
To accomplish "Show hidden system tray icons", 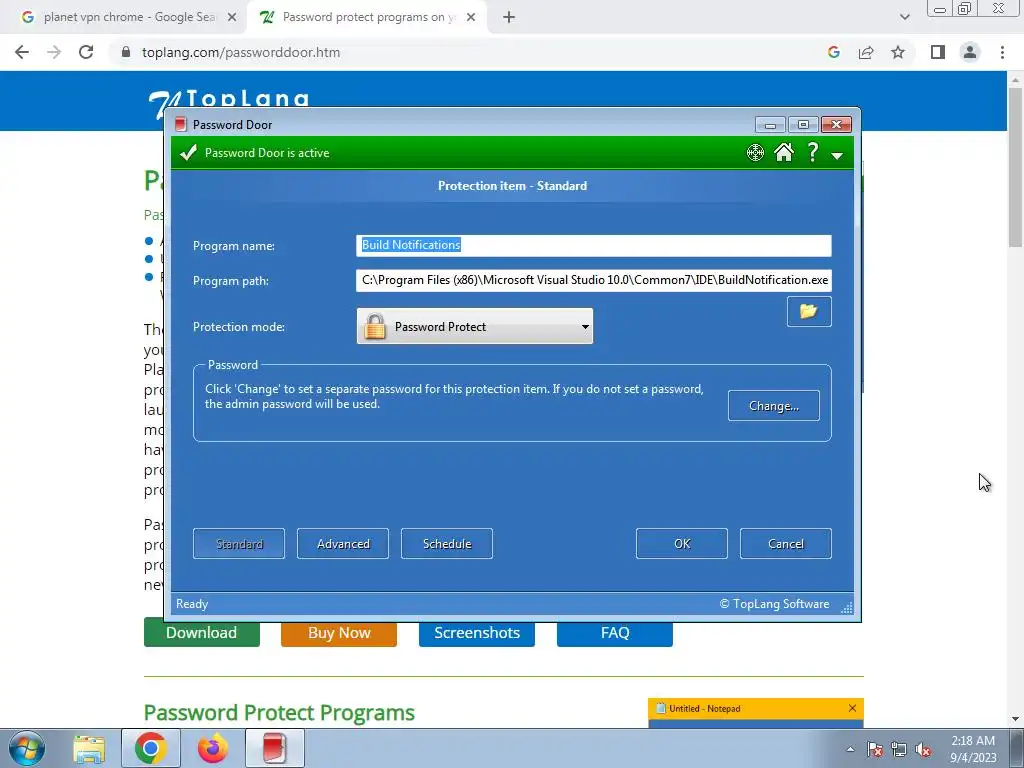I will pyautogui.click(x=850, y=749).
